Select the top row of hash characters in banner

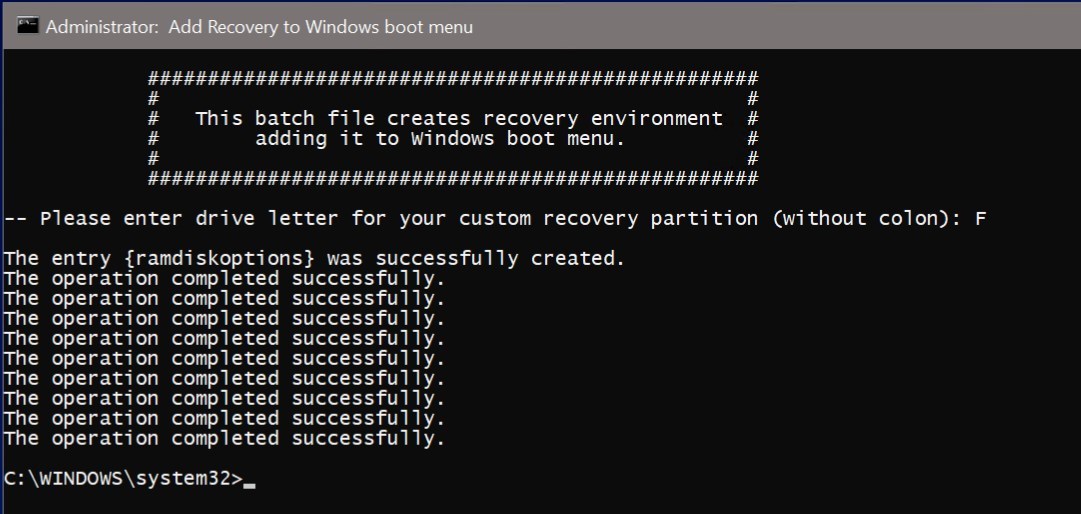pyautogui.click(x=453, y=78)
